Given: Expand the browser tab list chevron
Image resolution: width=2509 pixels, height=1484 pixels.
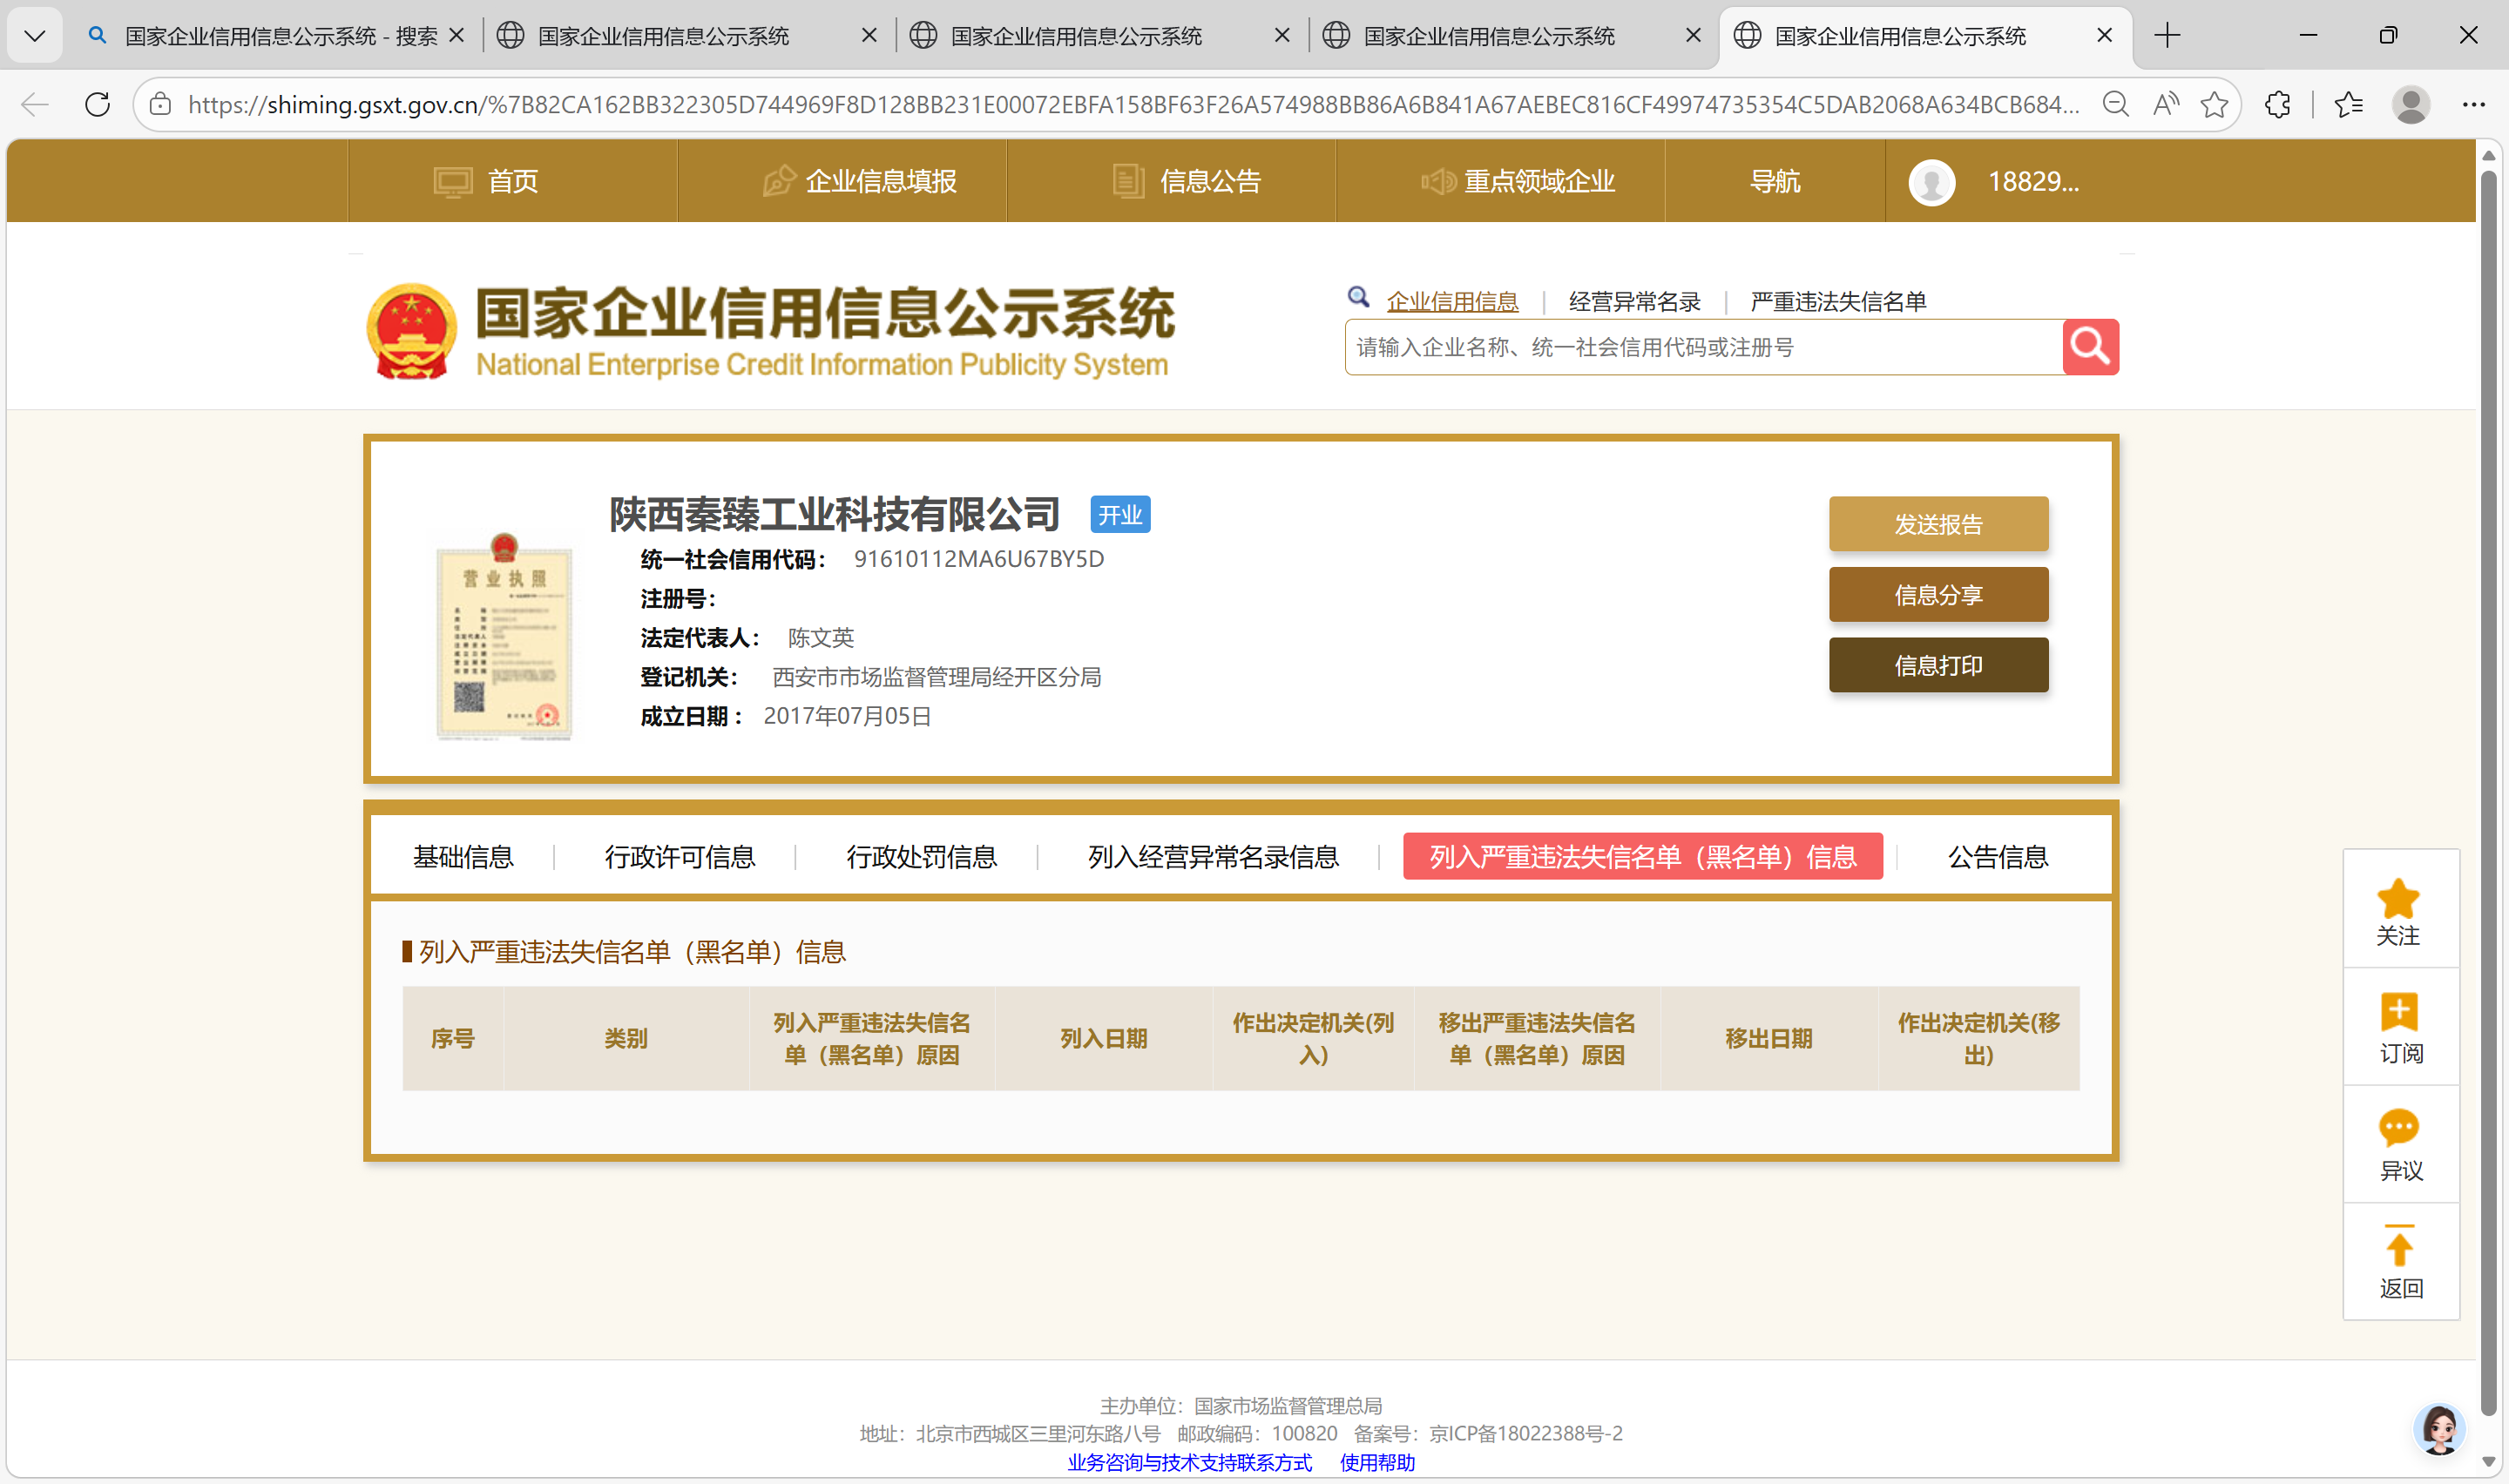Looking at the screenshot, I should click(34, 36).
